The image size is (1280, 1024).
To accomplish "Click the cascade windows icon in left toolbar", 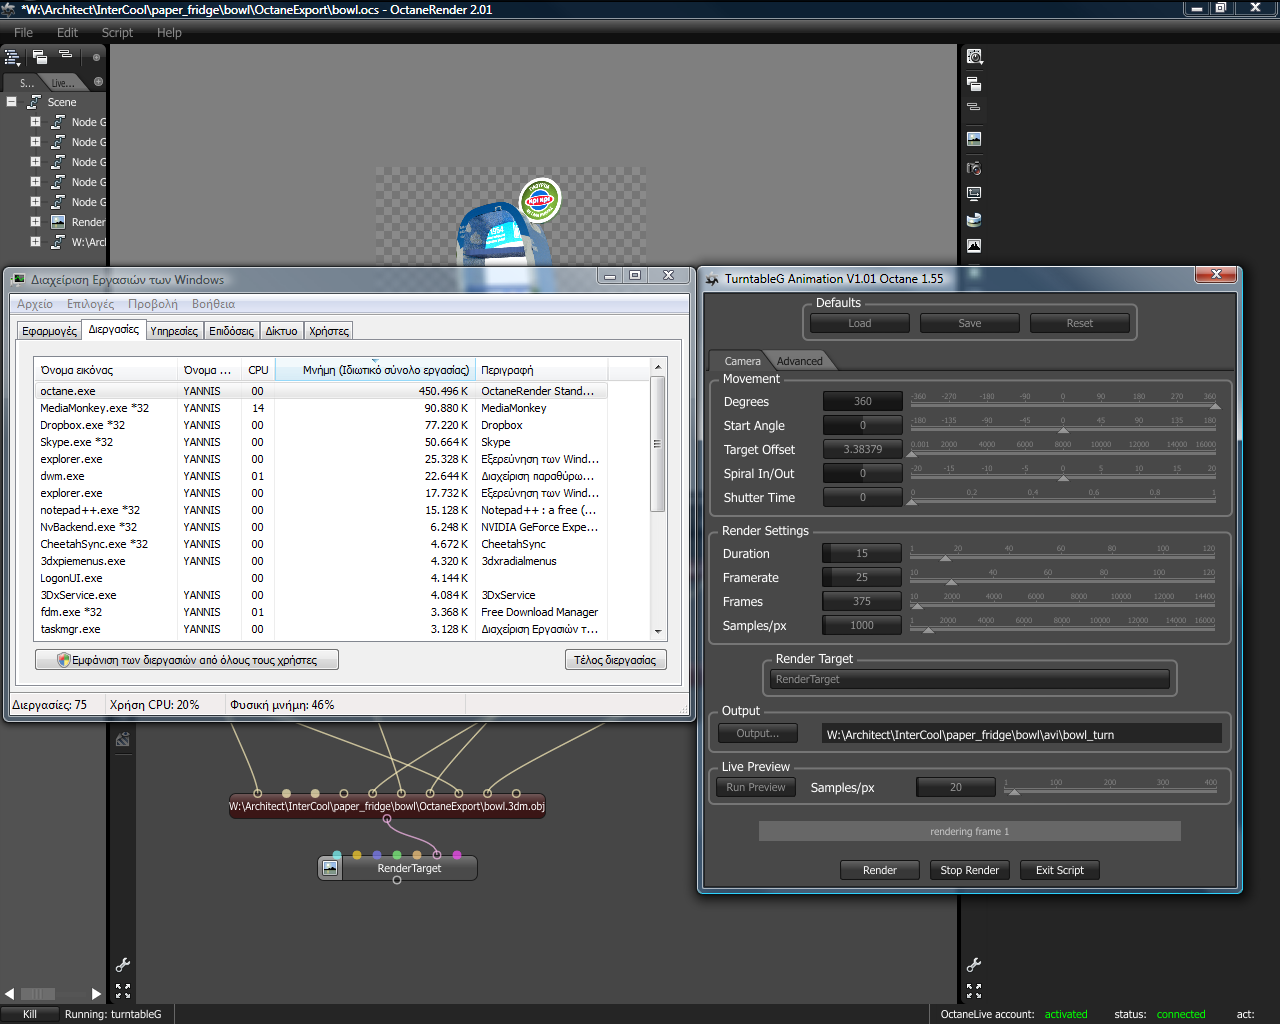I will [x=40, y=57].
